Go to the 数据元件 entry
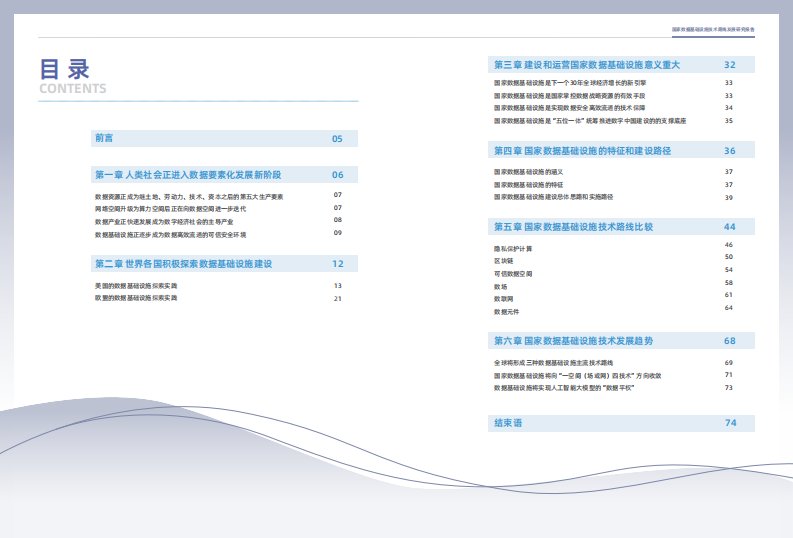793x538 pixels. click(x=507, y=311)
